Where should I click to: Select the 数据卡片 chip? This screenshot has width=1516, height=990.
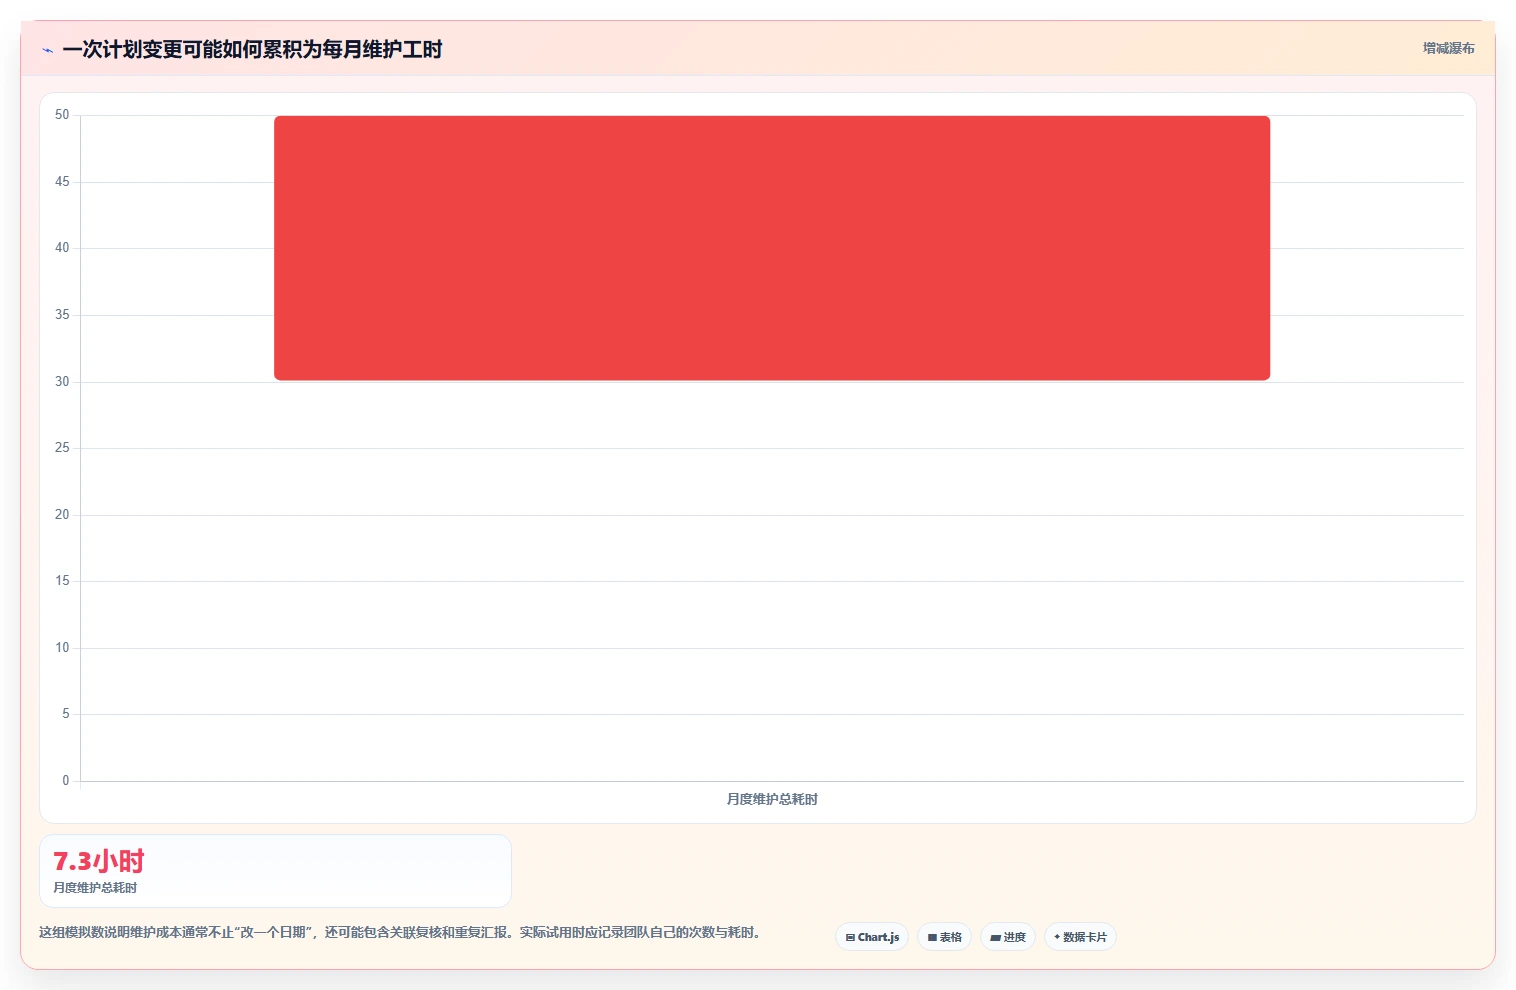pos(1080,937)
